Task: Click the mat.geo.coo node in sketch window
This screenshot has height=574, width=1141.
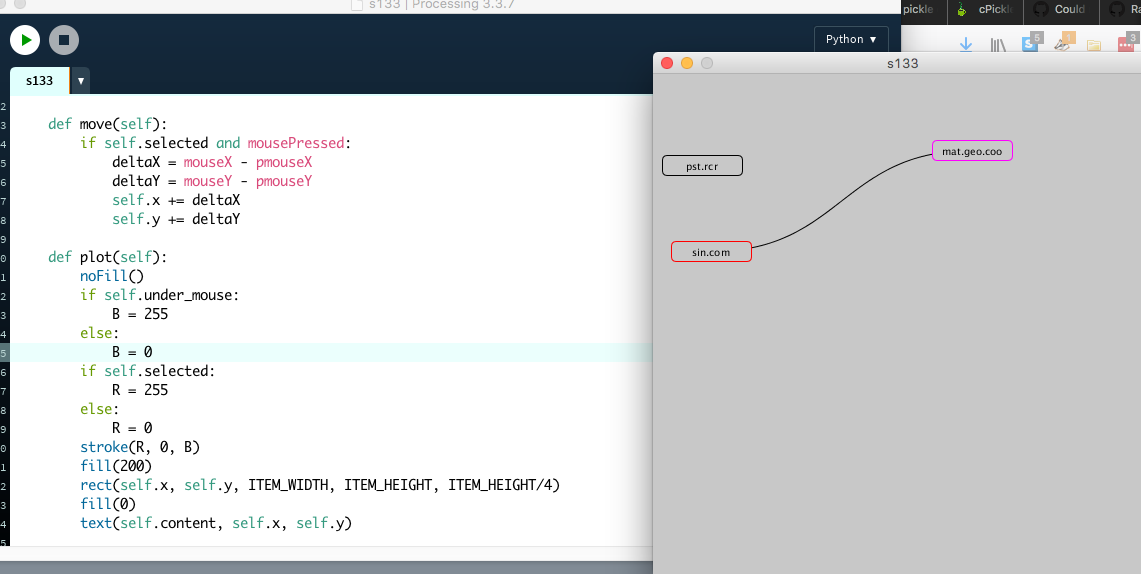Action: tap(972, 151)
